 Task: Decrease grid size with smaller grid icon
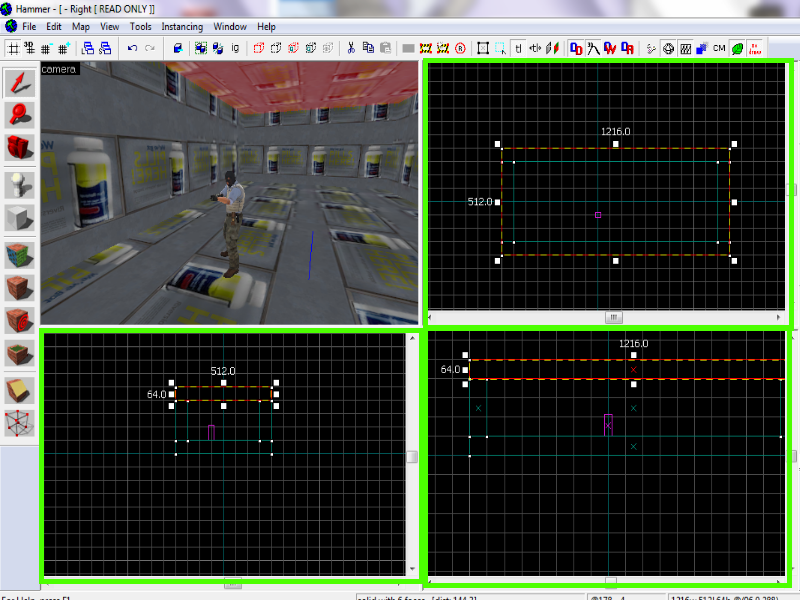pos(46,48)
